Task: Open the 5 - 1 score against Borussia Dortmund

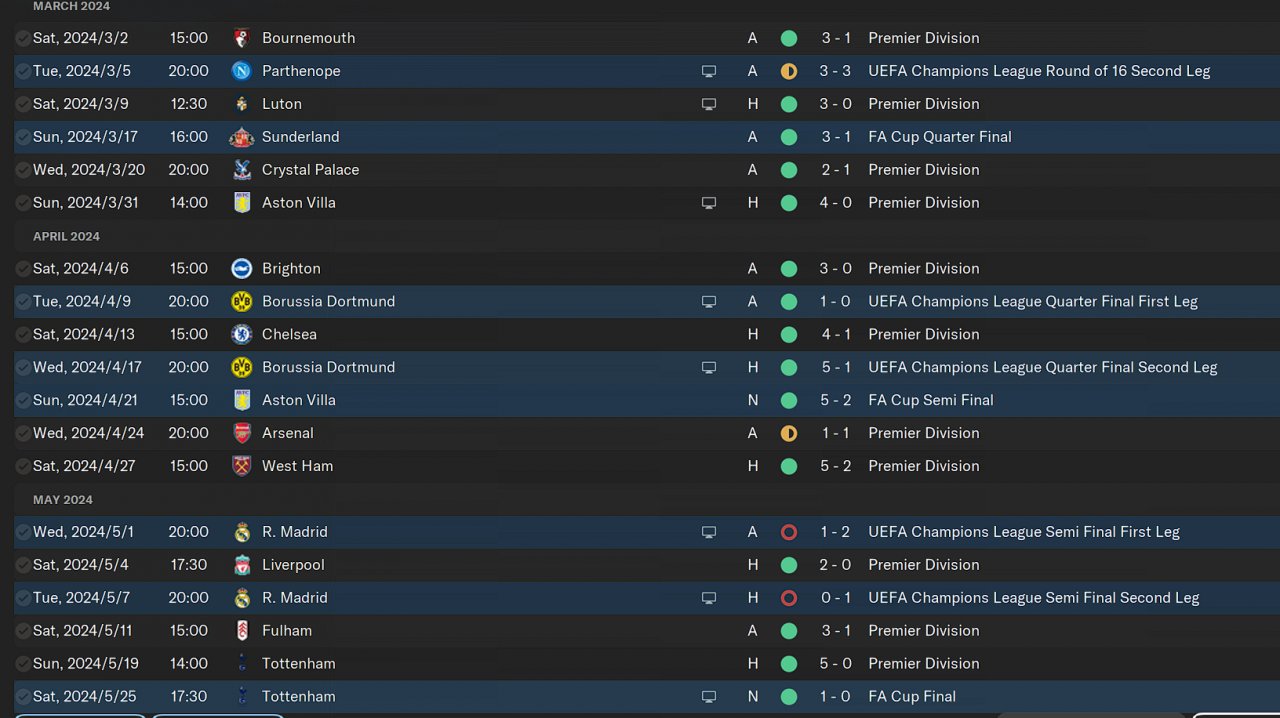Action: [x=836, y=367]
